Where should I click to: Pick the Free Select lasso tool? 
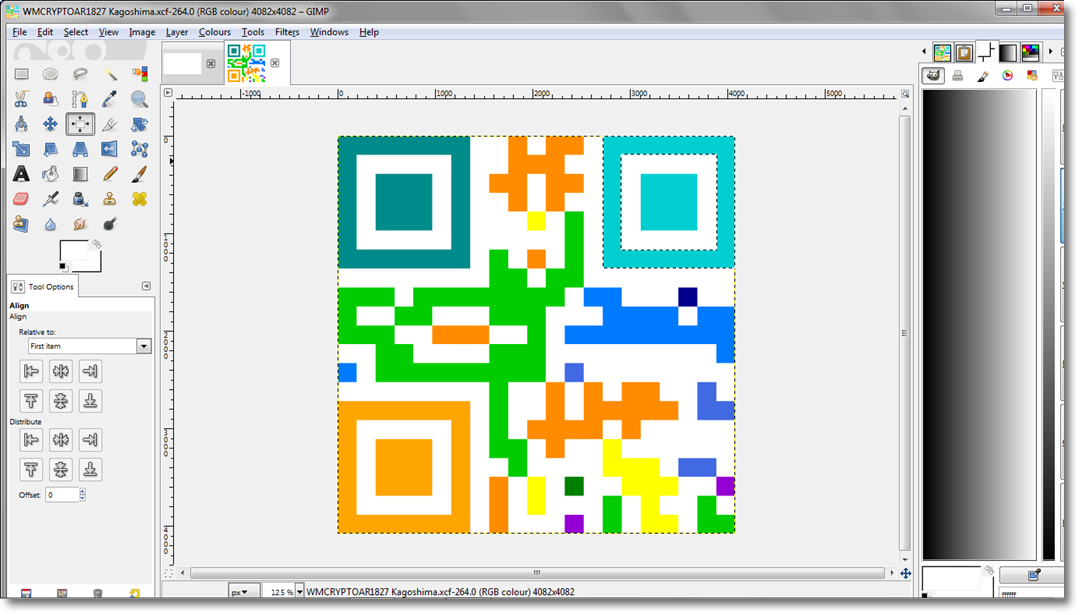[80, 74]
